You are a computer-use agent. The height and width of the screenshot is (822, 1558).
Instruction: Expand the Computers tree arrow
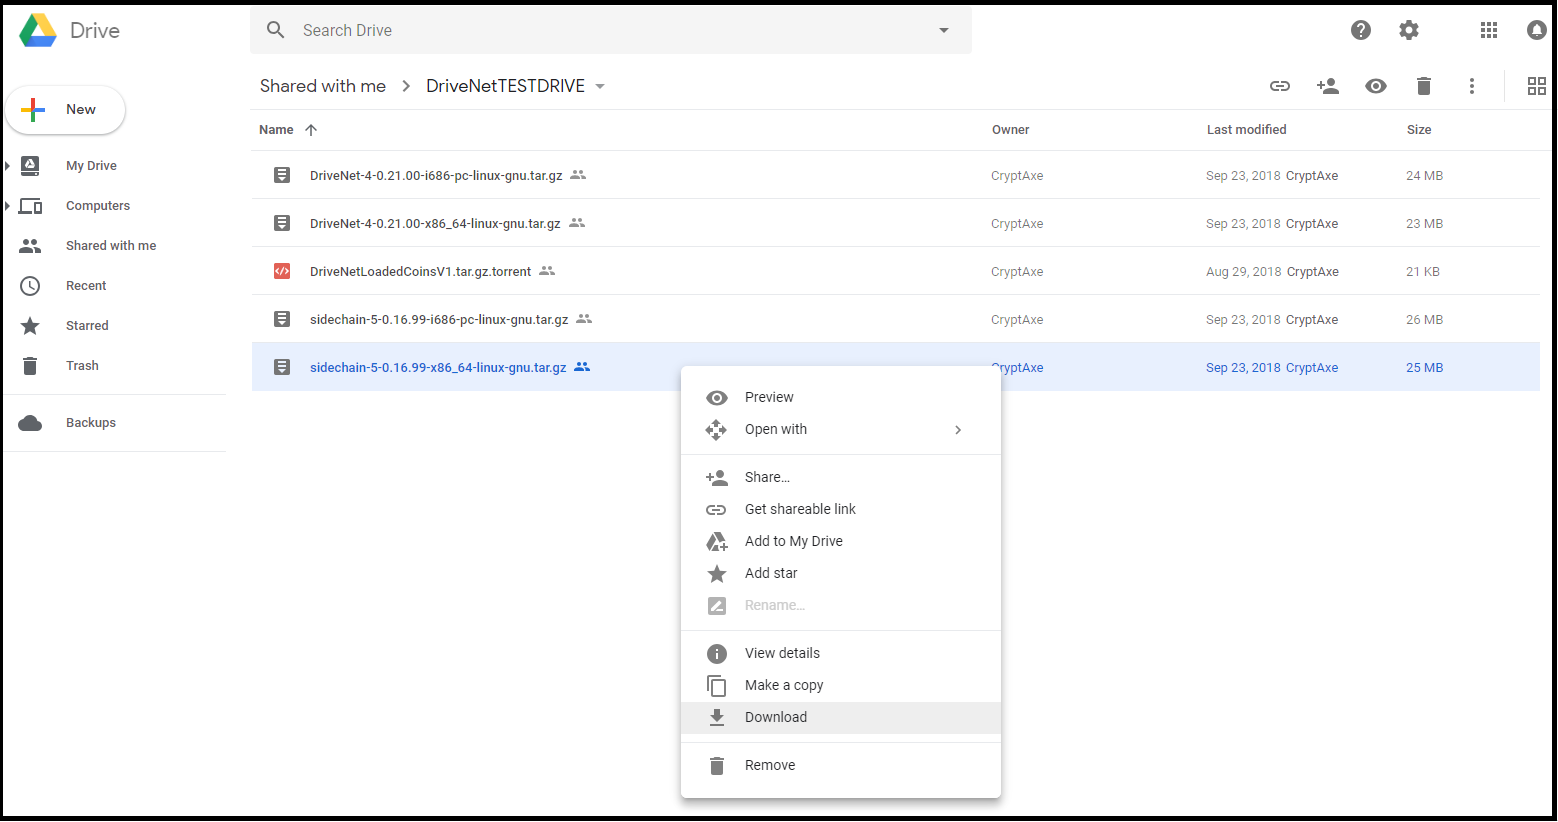point(8,206)
